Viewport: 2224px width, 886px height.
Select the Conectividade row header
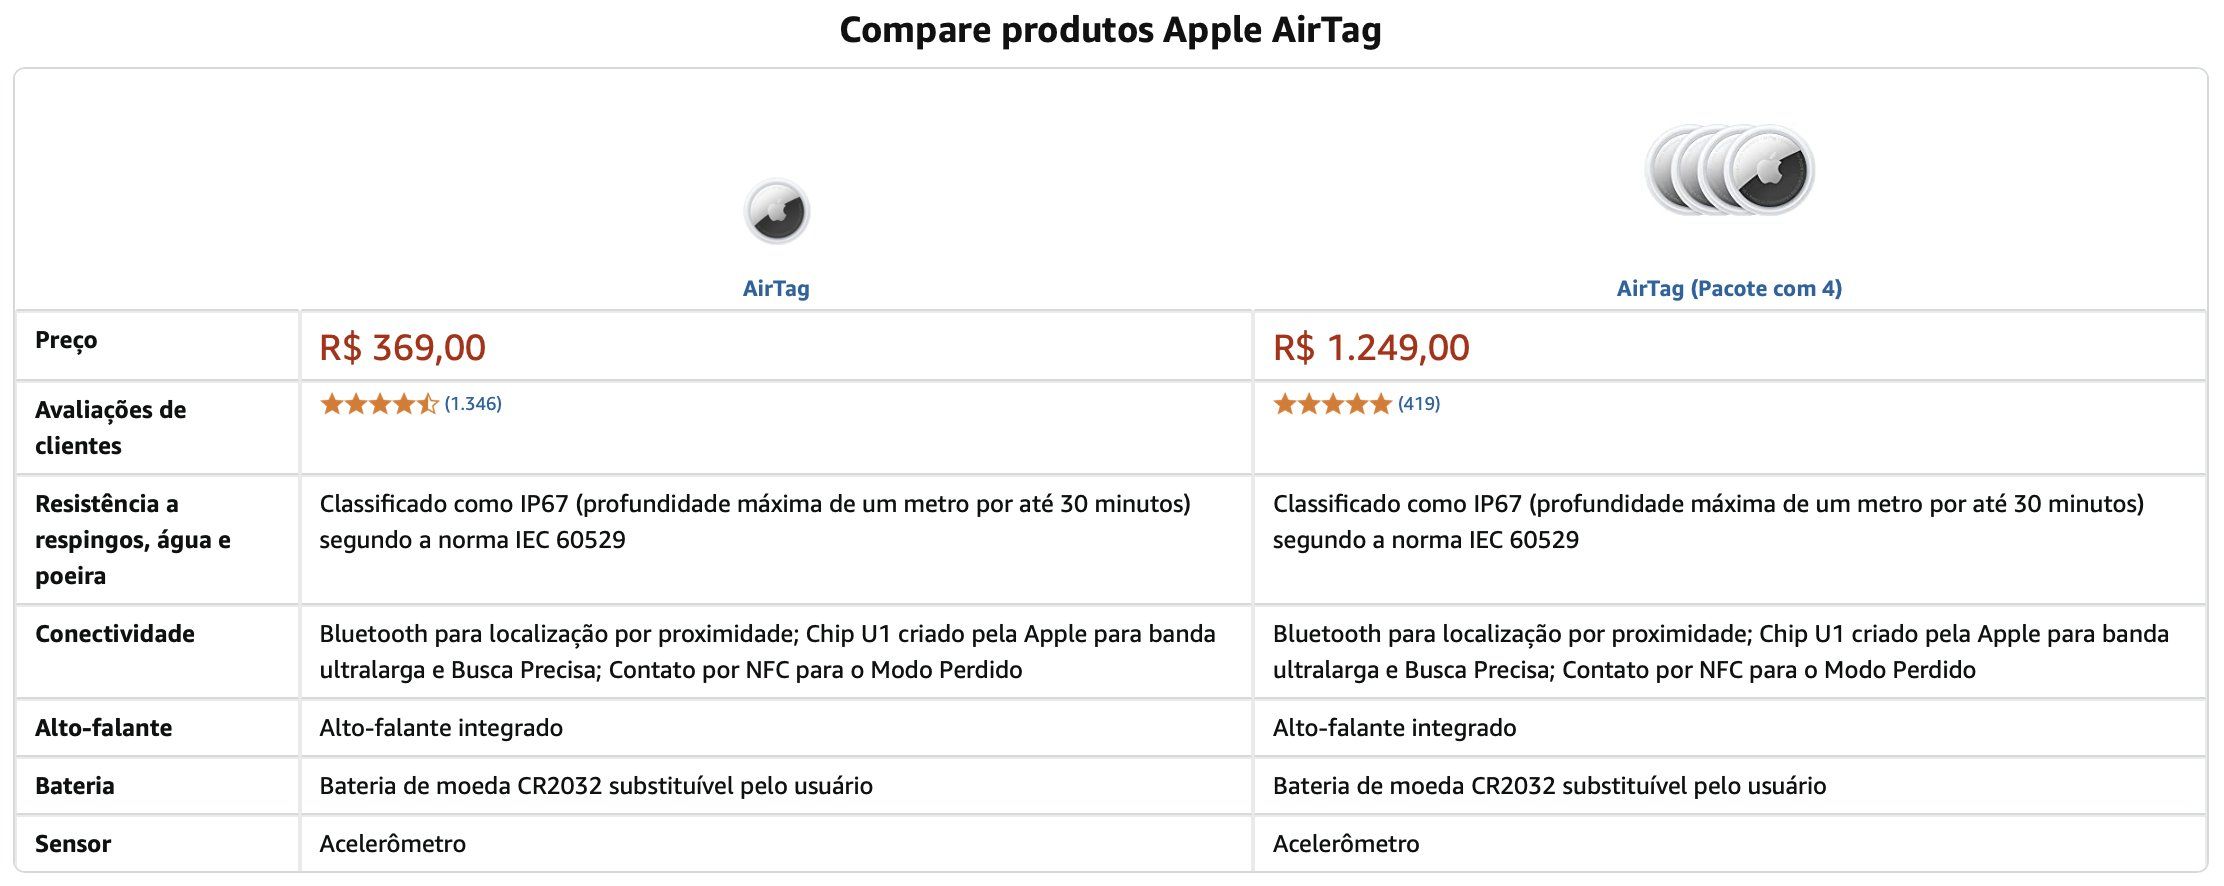(x=115, y=633)
